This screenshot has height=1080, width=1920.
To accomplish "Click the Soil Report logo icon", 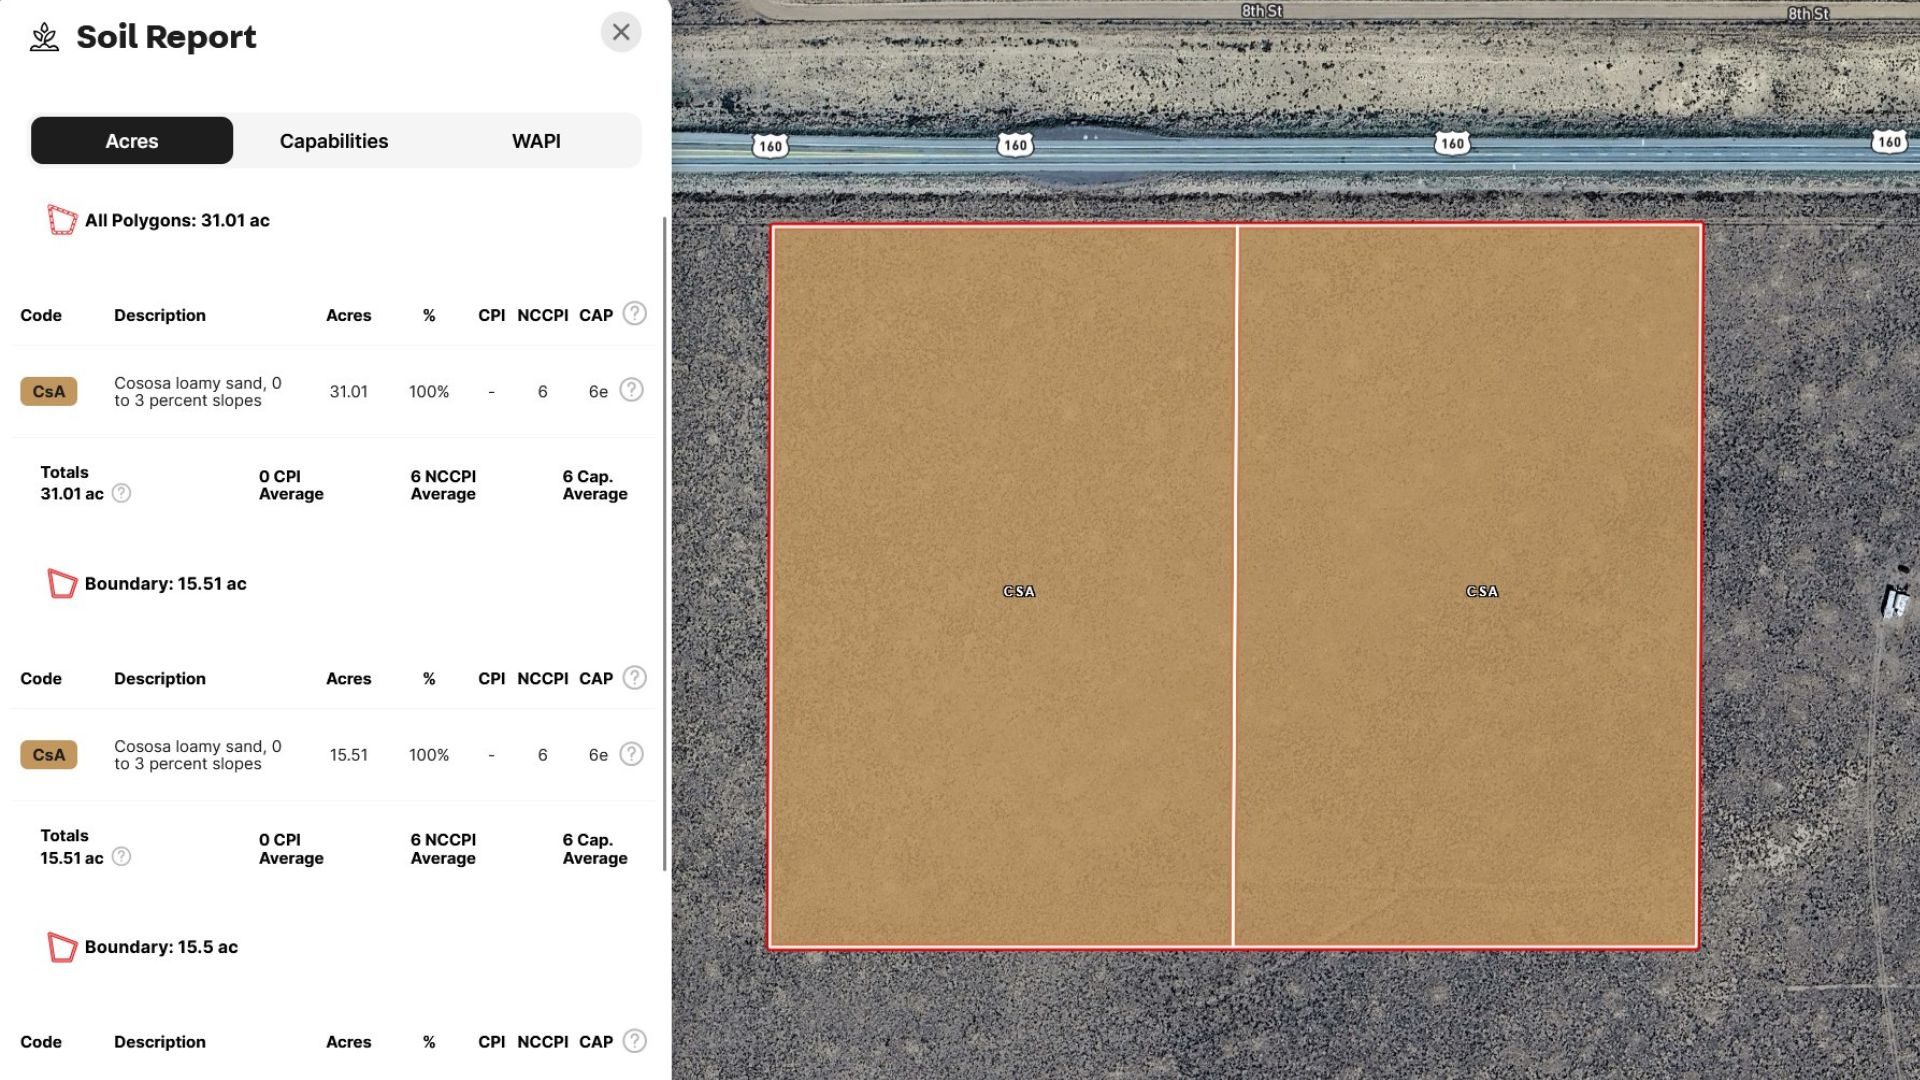I will 44,37.
